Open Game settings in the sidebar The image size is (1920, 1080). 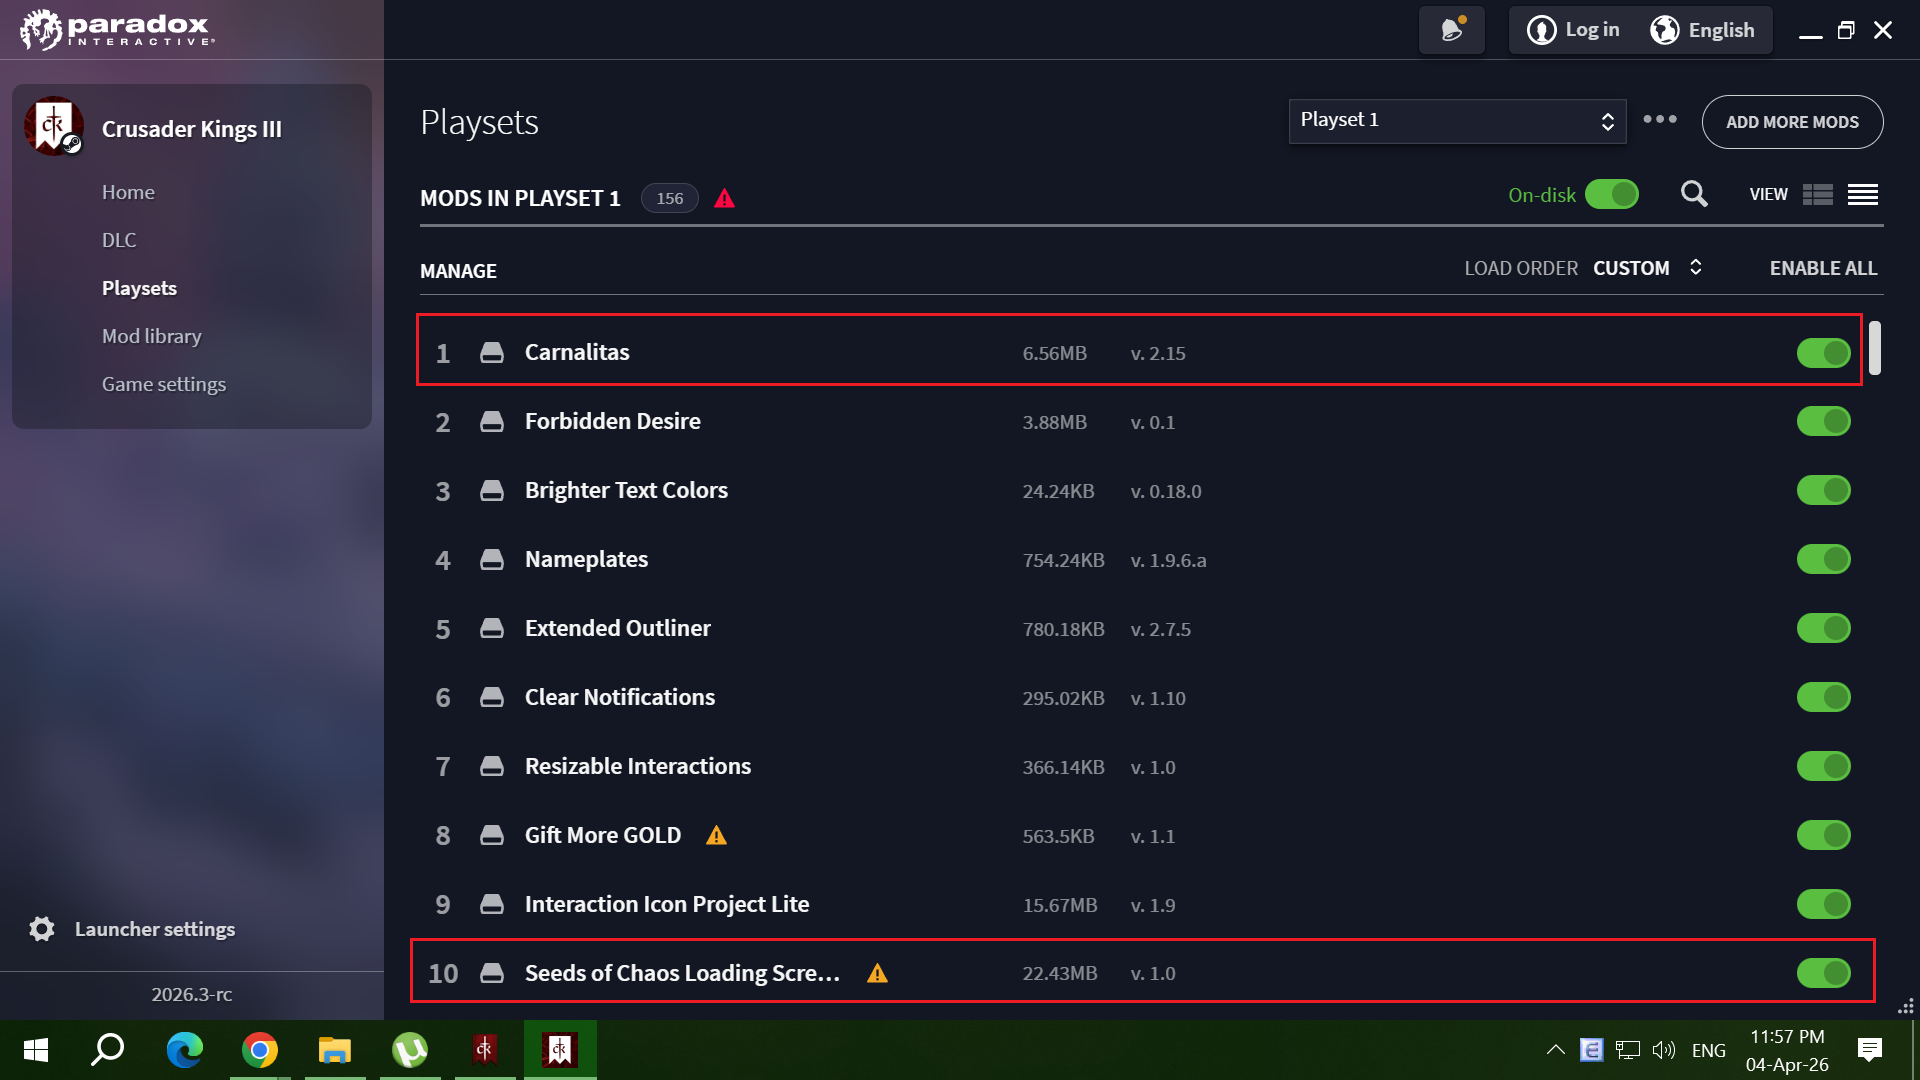[x=164, y=384]
